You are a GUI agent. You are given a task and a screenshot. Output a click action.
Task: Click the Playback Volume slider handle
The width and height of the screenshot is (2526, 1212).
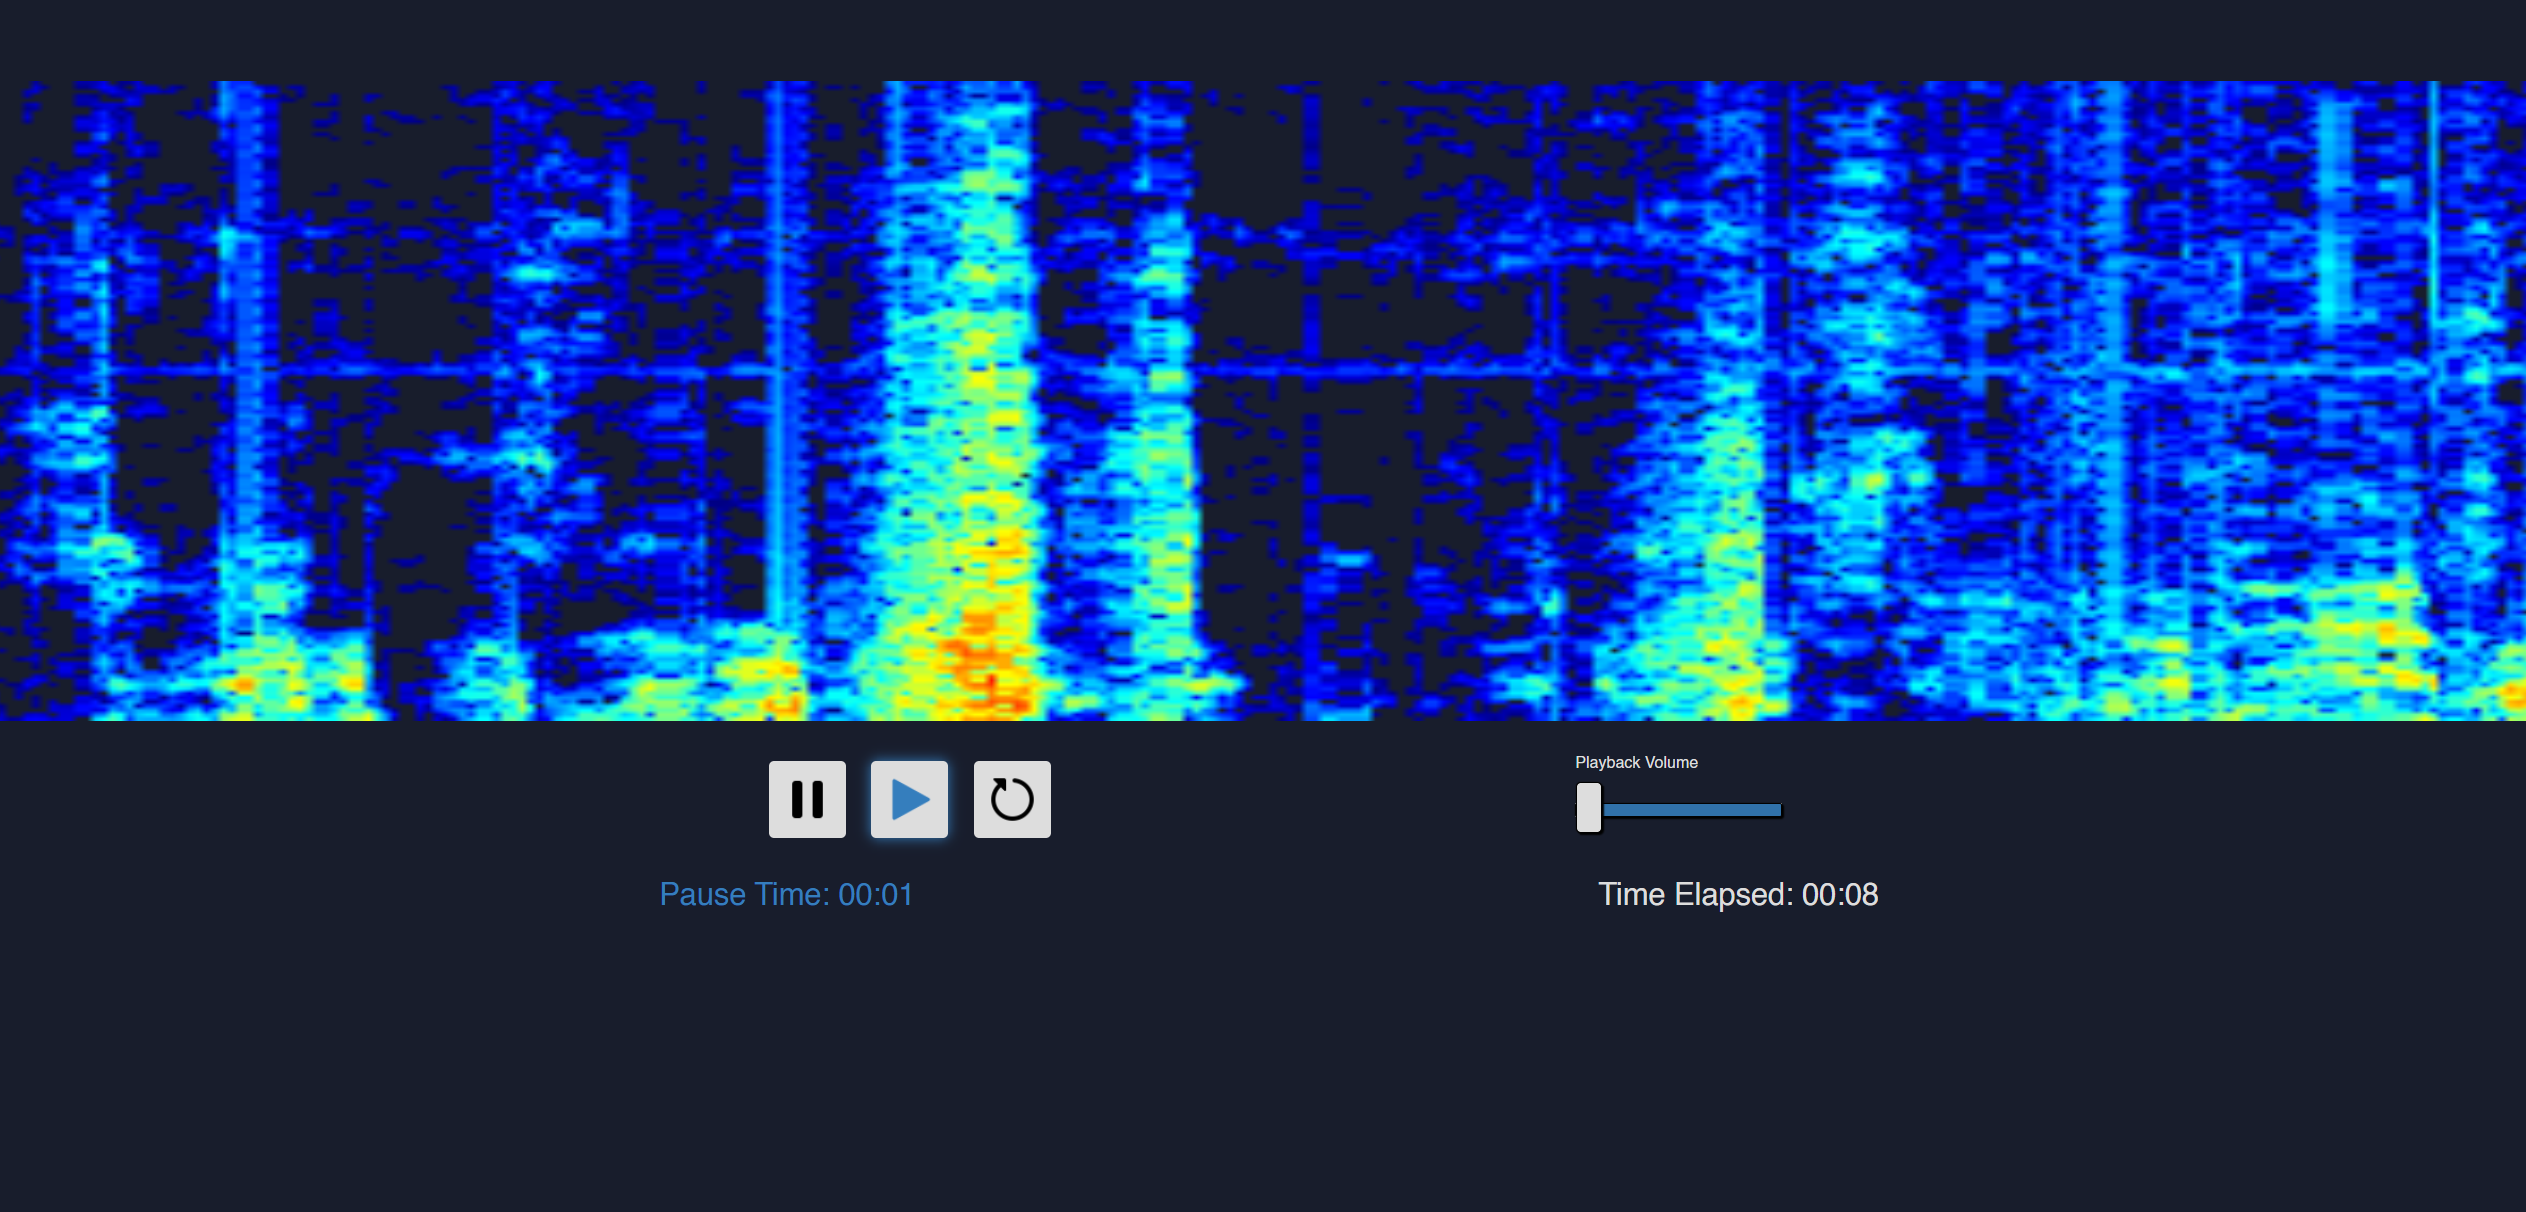coord(1588,808)
